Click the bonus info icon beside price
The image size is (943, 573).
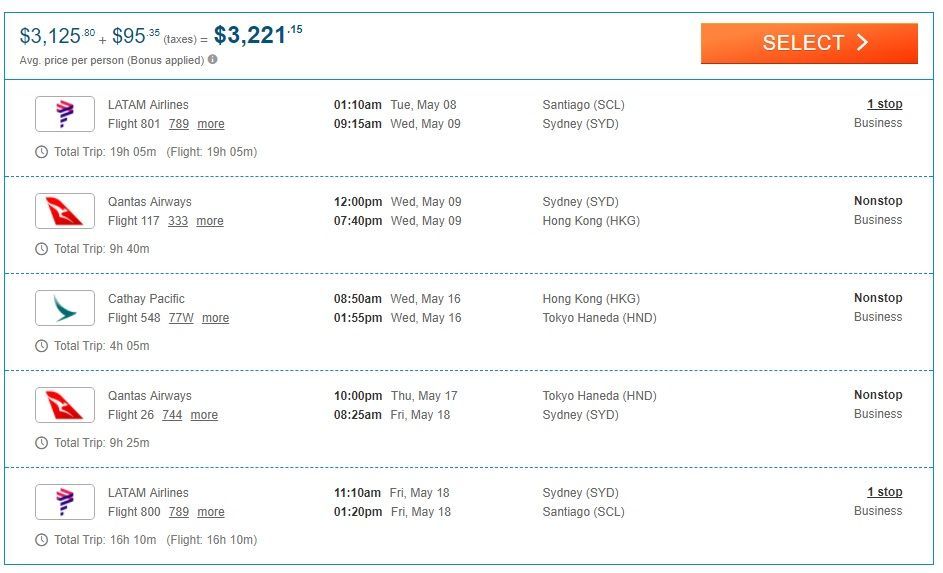[x=213, y=60]
